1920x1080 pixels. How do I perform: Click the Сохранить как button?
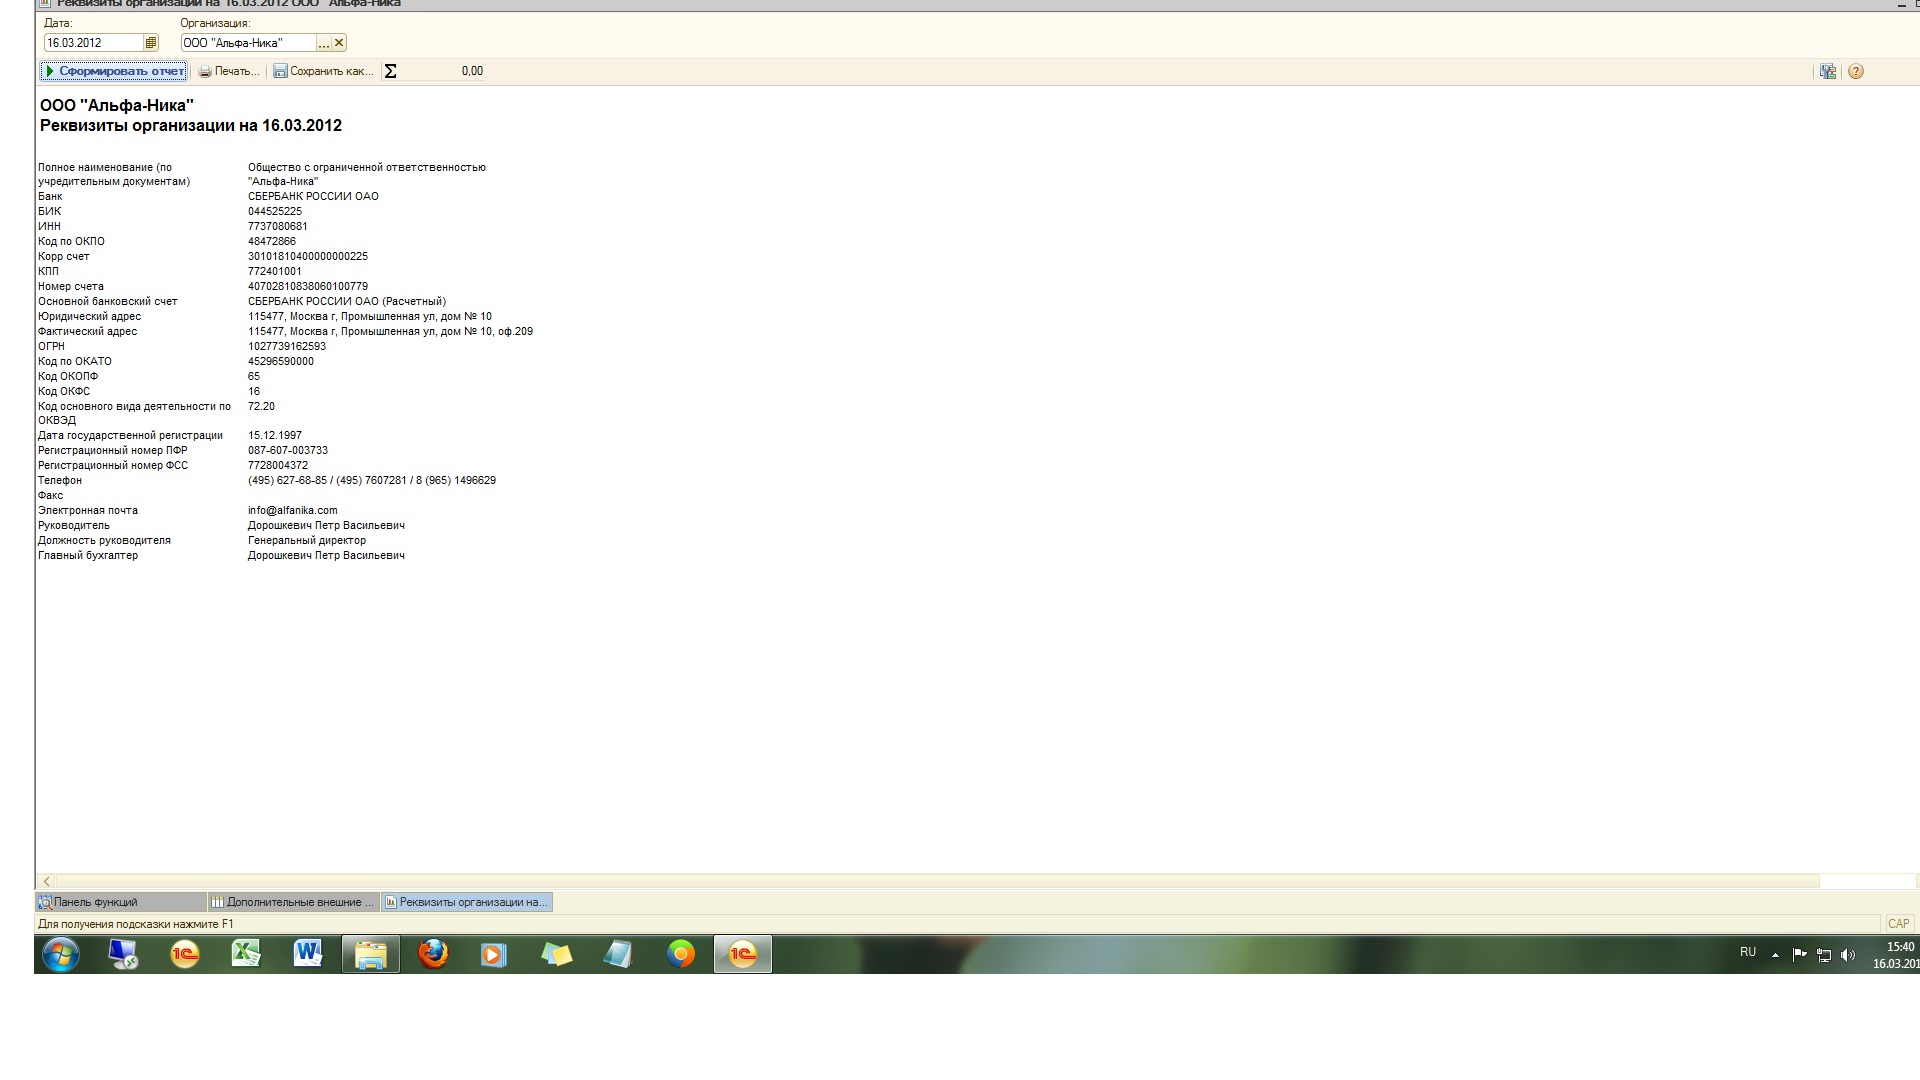[x=323, y=71]
